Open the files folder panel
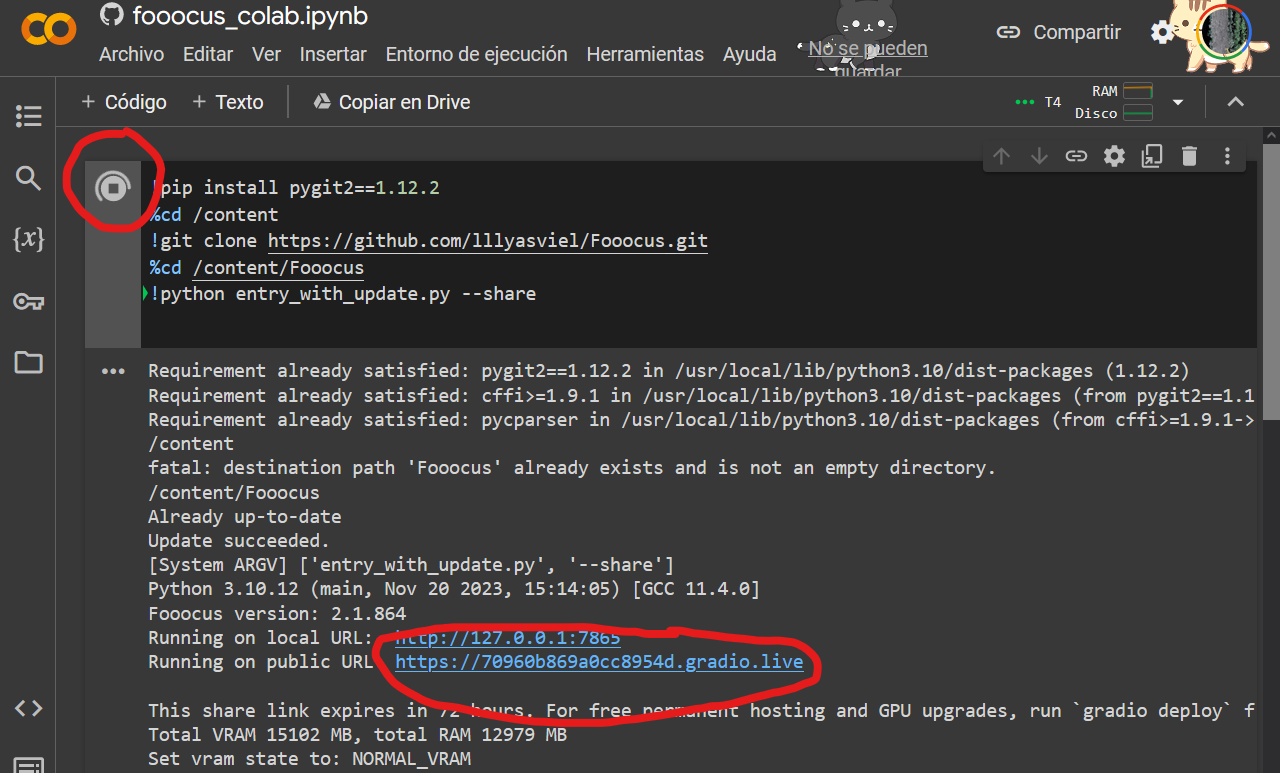Screen dimensions: 1280x773 pyautogui.click(x=28, y=362)
